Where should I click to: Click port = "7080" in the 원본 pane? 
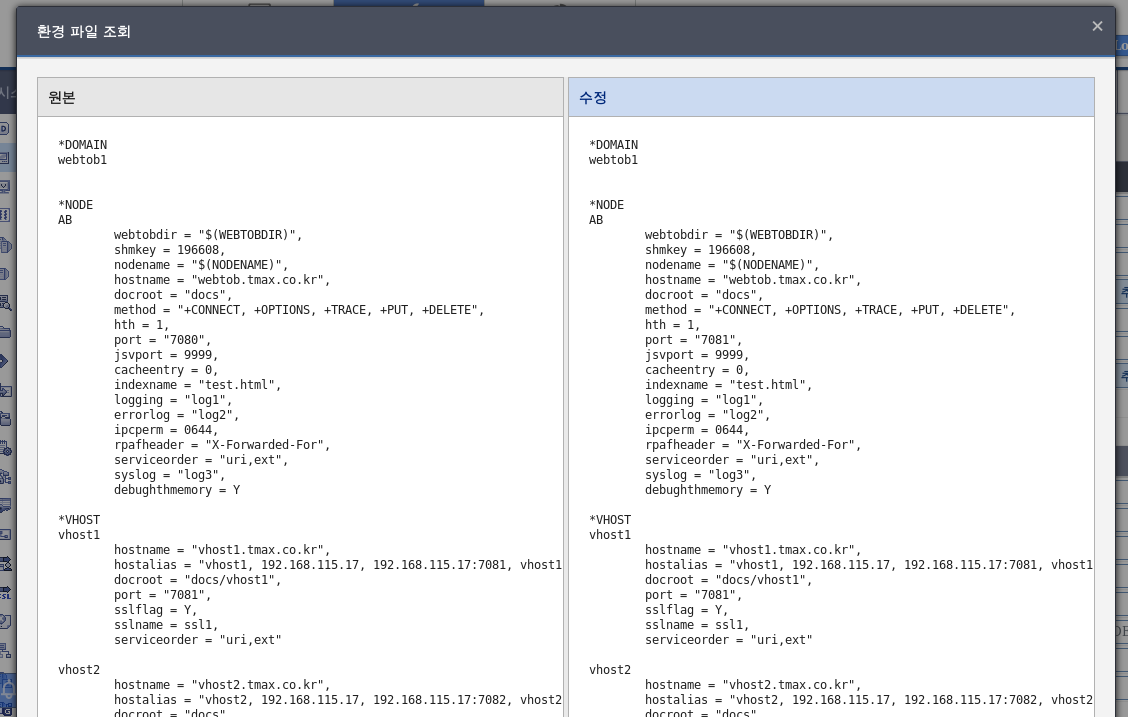162,340
